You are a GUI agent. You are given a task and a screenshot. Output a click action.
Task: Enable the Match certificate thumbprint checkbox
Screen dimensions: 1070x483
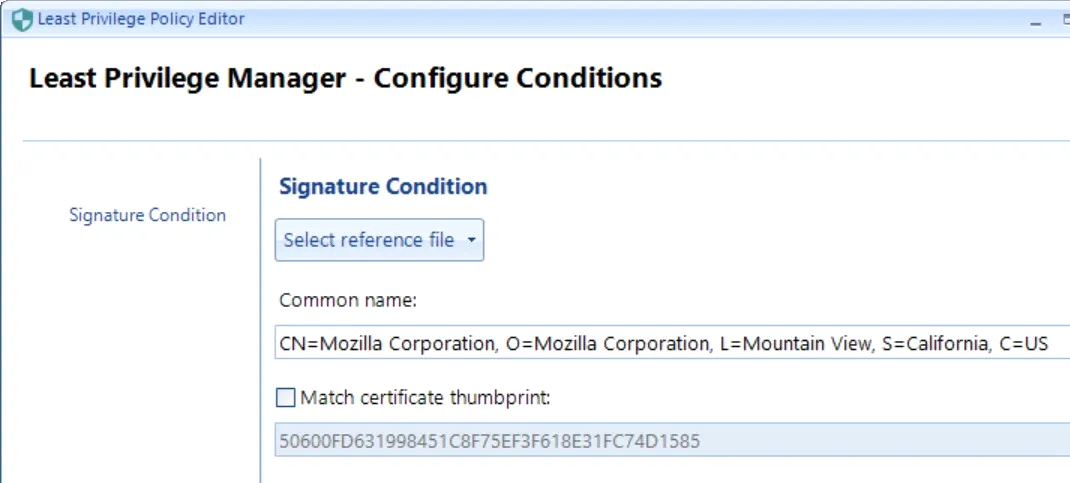[286, 398]
